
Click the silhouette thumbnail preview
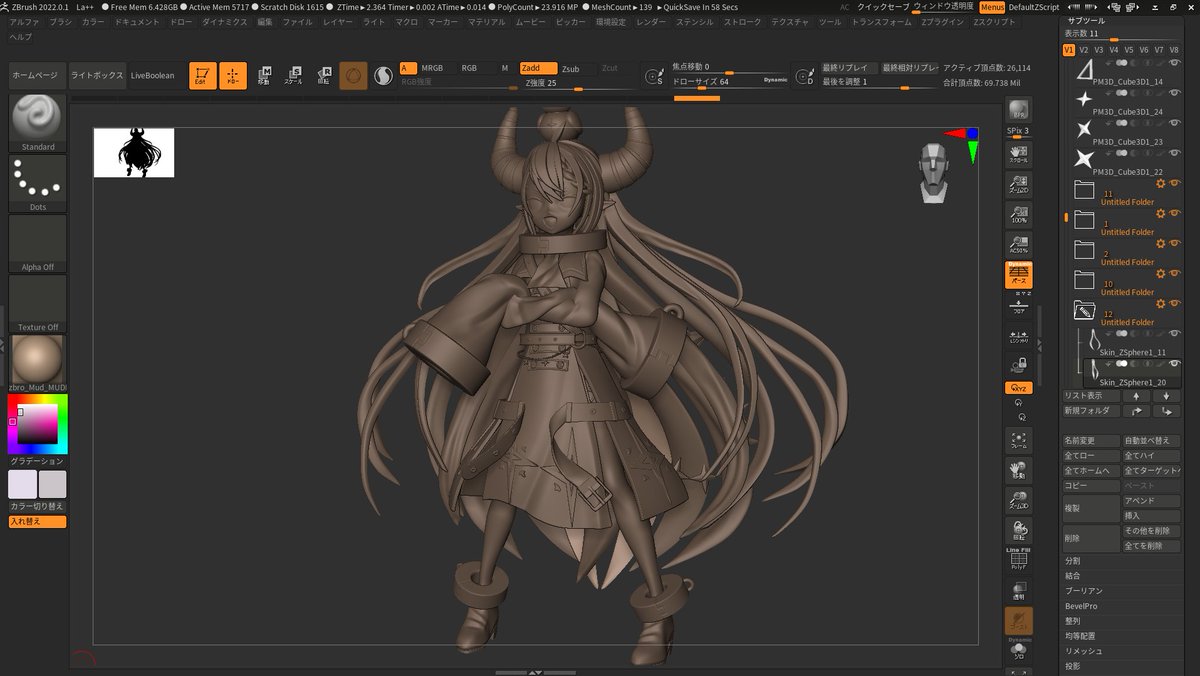point(134,153)
